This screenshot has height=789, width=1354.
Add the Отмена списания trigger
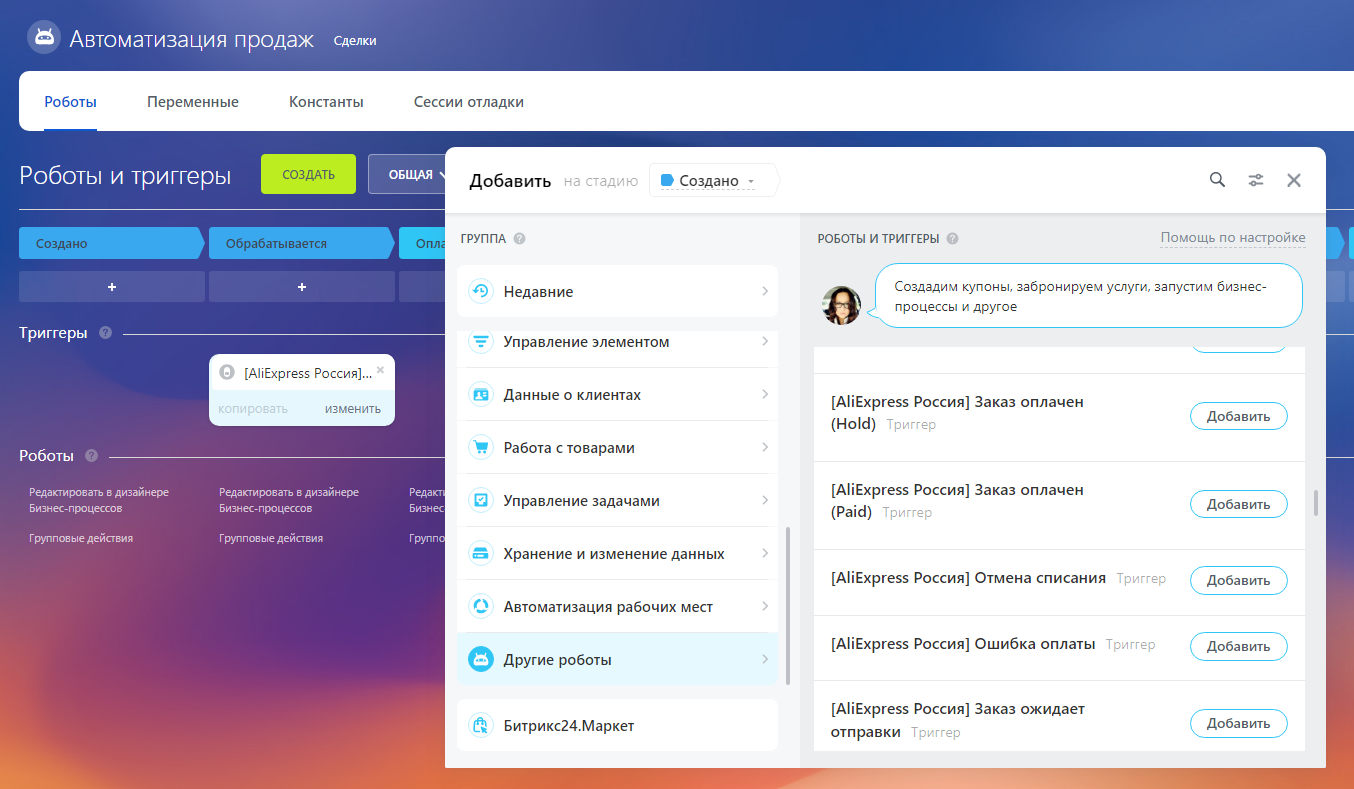coord(1238,581)
